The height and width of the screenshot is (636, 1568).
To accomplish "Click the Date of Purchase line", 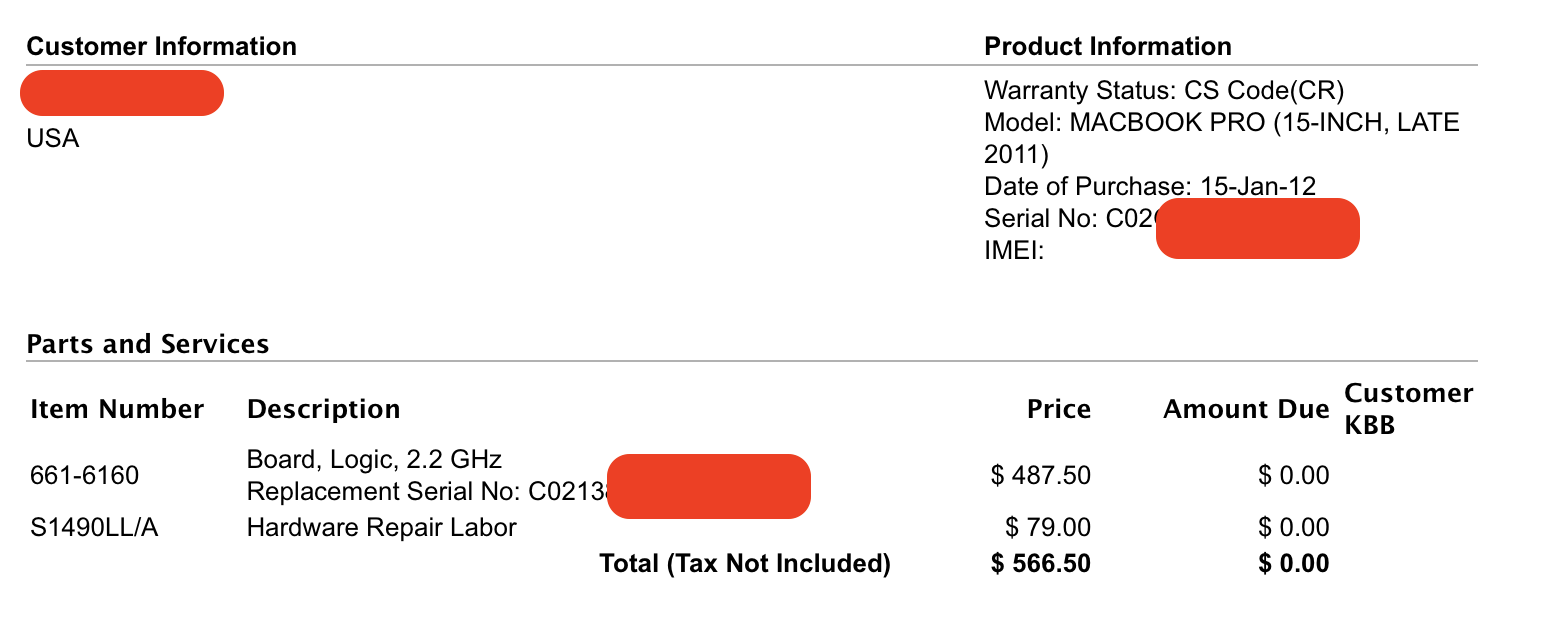I will [x=1150, y=186].
